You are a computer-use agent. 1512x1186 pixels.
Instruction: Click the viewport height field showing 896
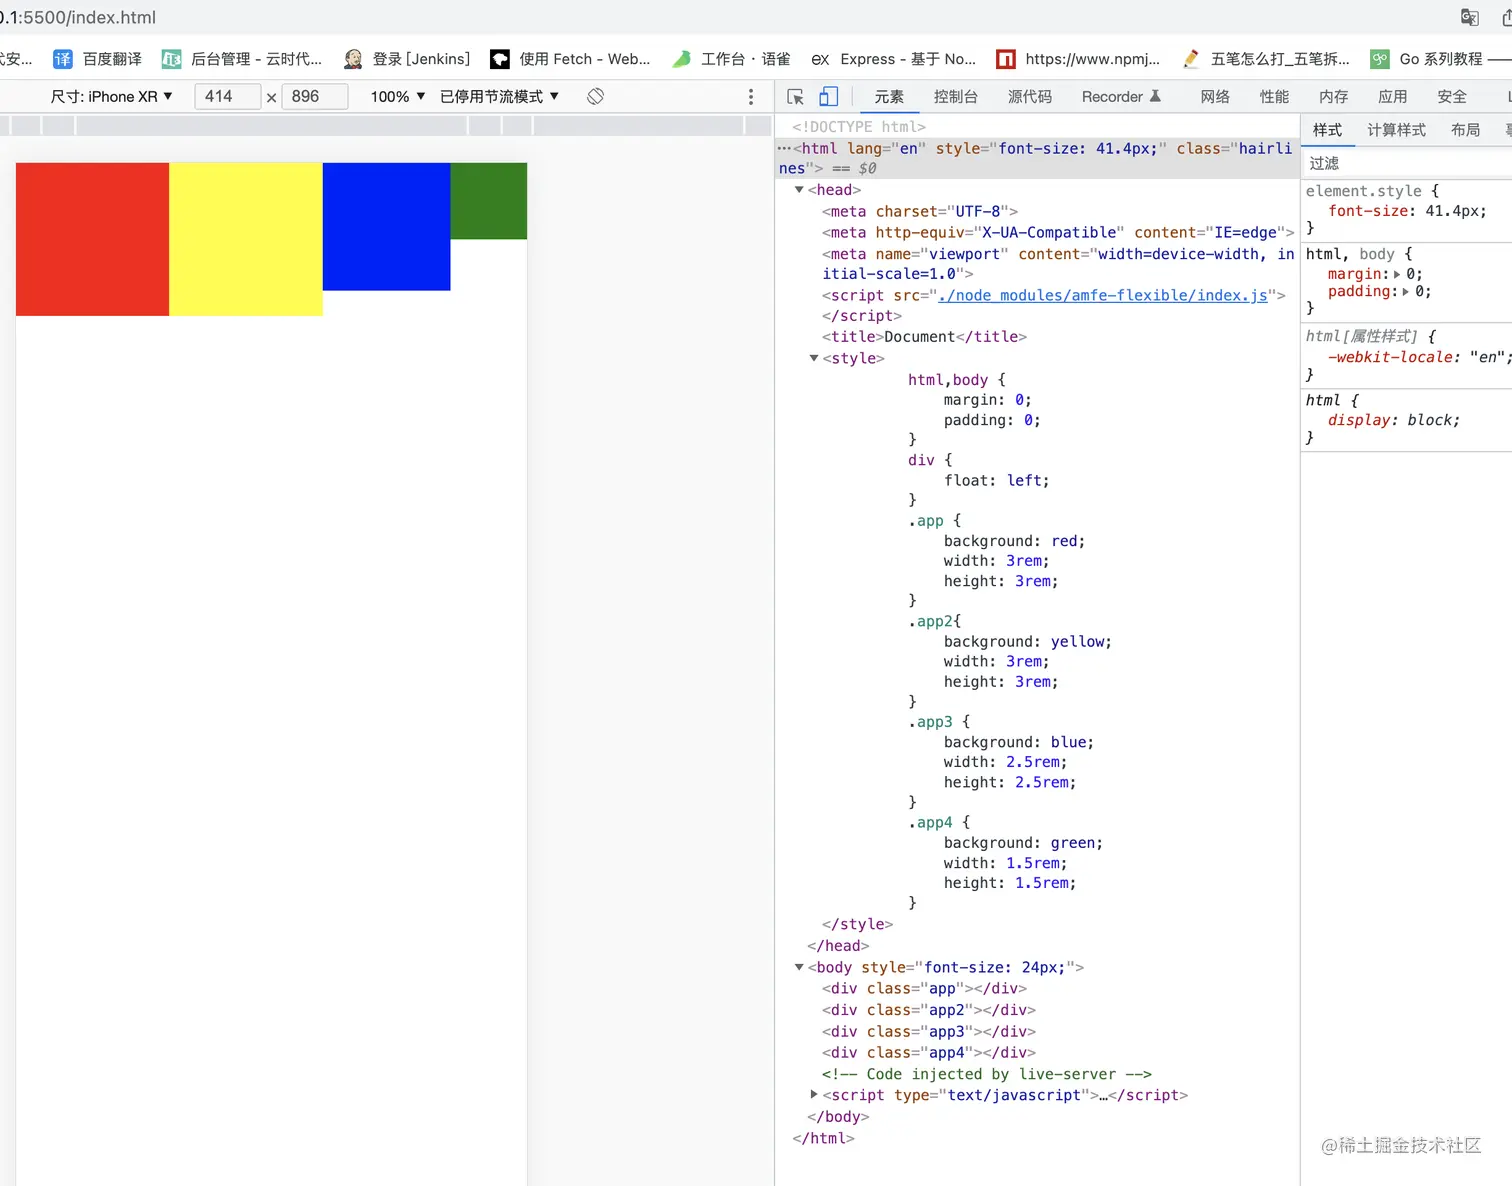tap(315, 96)
